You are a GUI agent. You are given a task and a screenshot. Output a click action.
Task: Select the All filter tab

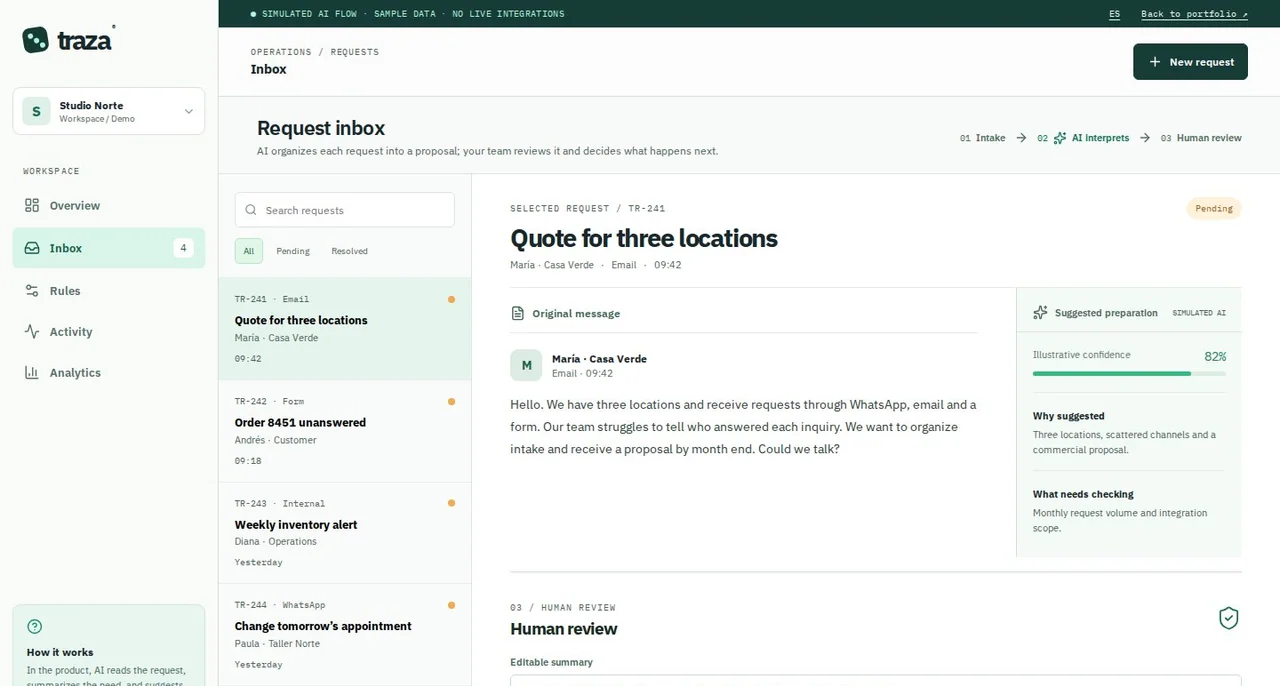coord(249,251)
